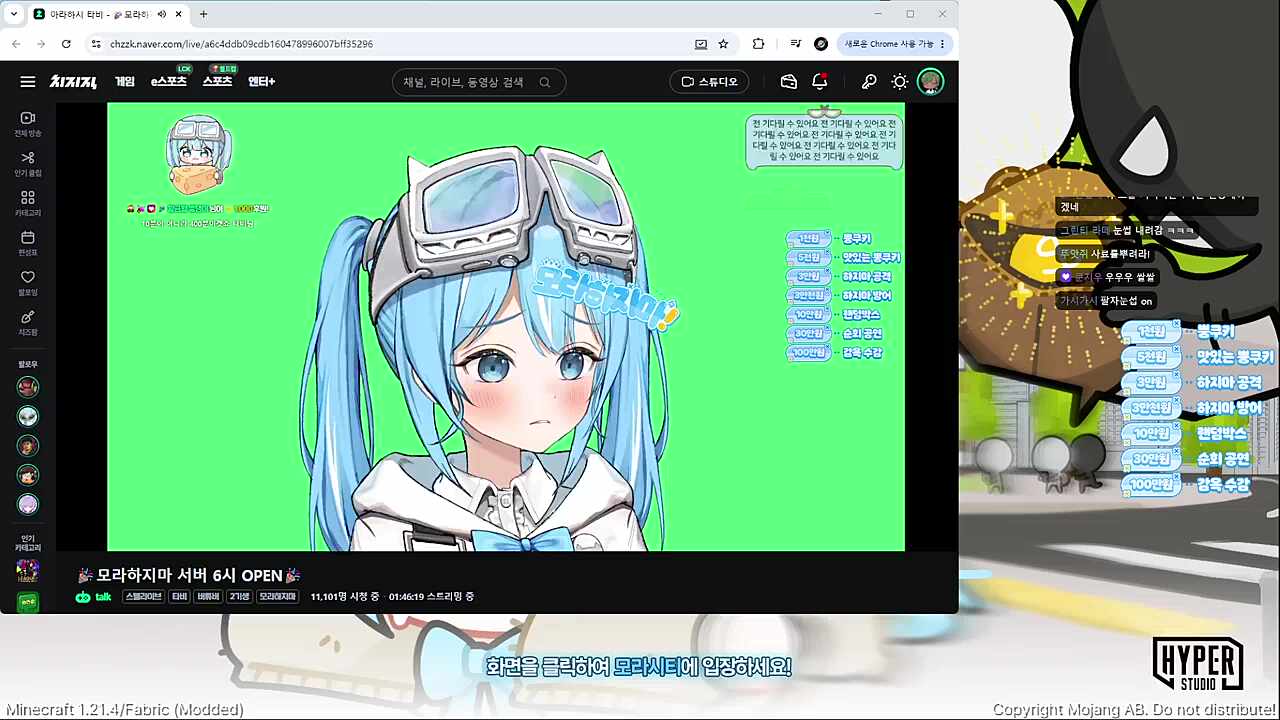Image resolution: width=1280 pixels, height=720 pixels.
Task: Mute the tab via speaker icon
Action: click(161, 14)
